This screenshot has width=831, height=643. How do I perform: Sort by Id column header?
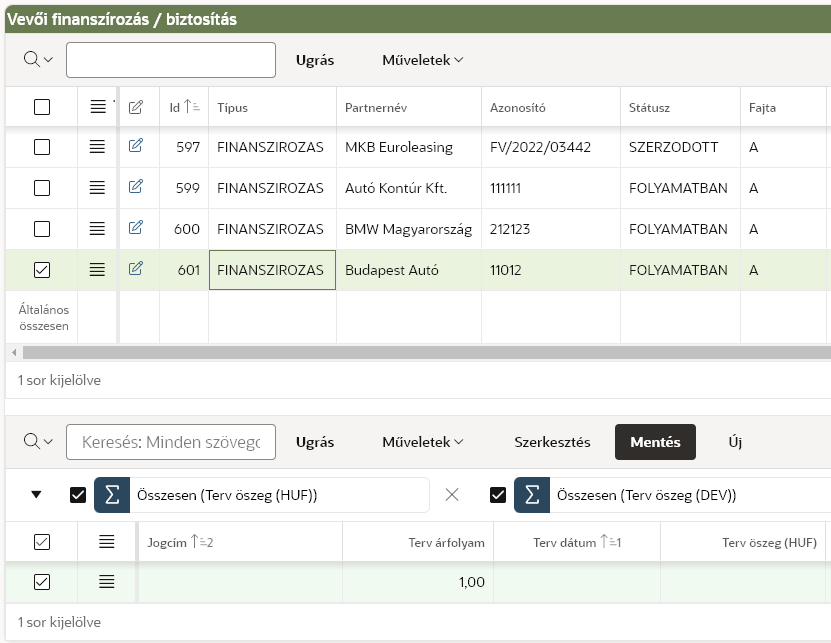(175, 107)
